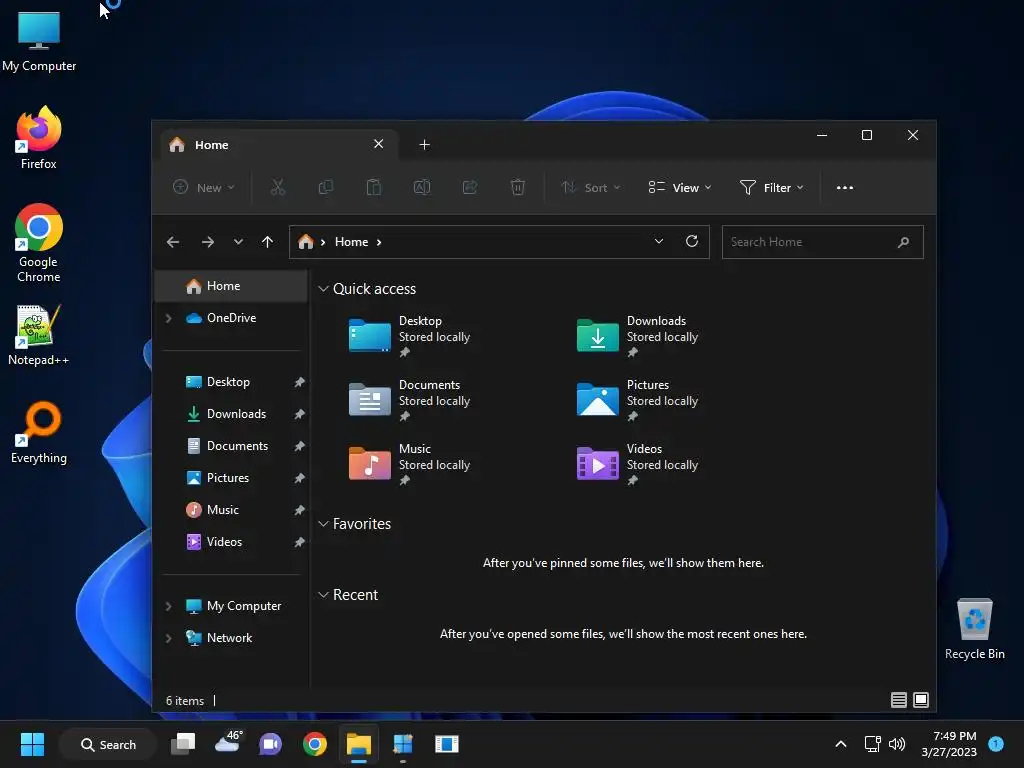
Task: Unpin Music via its sidebar pin icon
Action: point(299,510)
